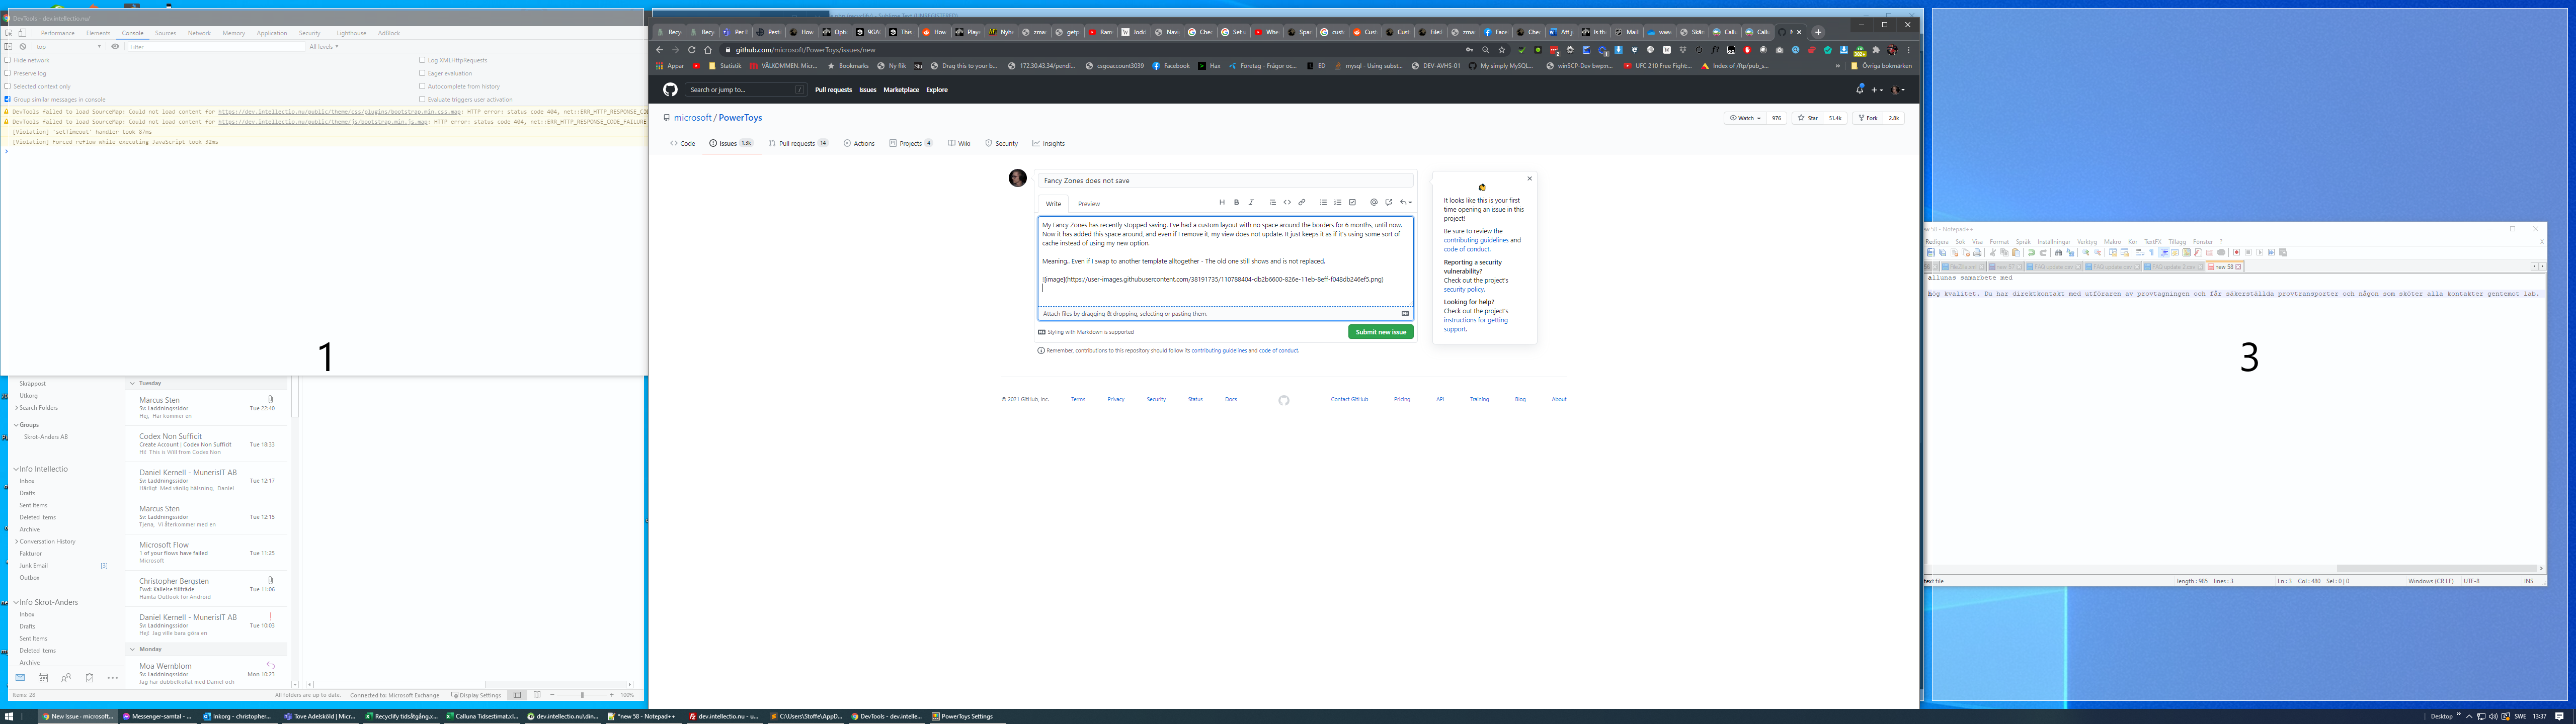Switch to the DevTools Network tab
Image resolution: width=2576 pixels, height=724 pixels.
(199, 33)
